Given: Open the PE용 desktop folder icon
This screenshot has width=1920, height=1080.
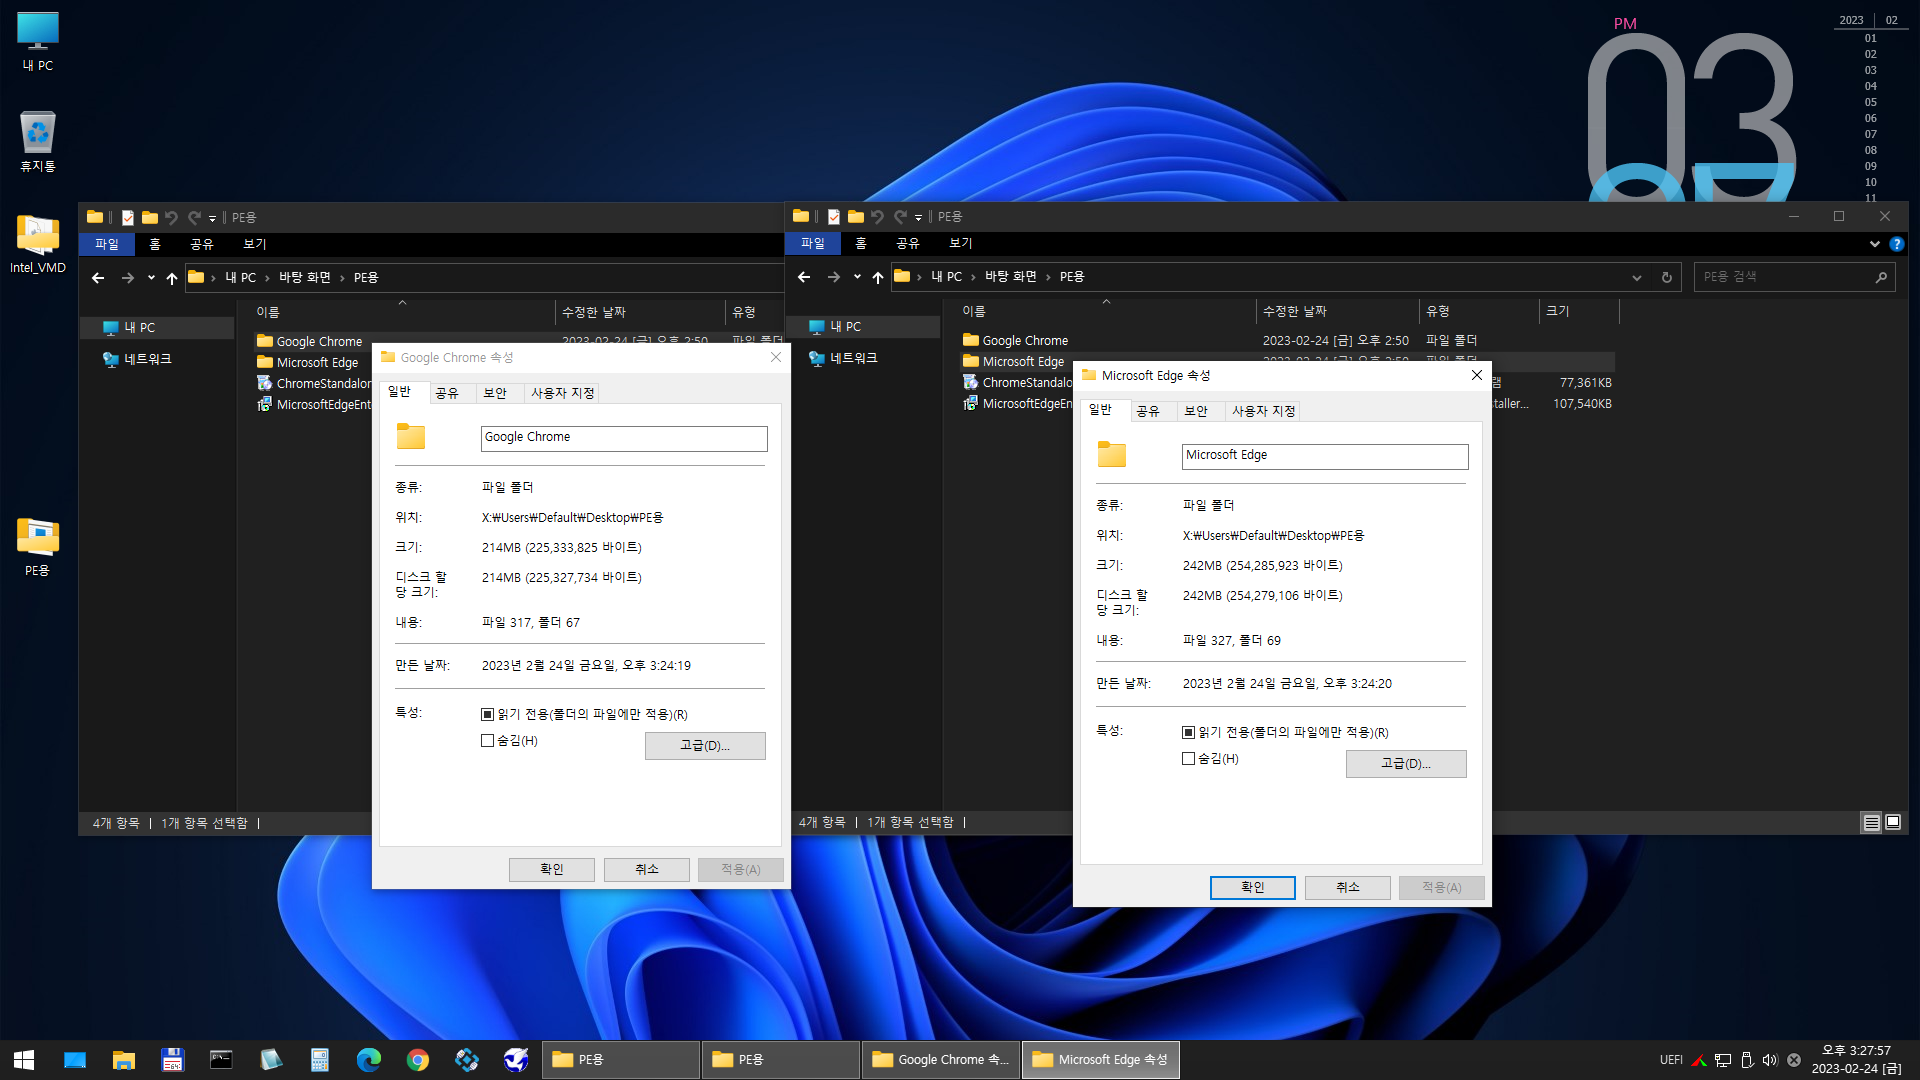Looking at the screenshot, I should 38,547.
